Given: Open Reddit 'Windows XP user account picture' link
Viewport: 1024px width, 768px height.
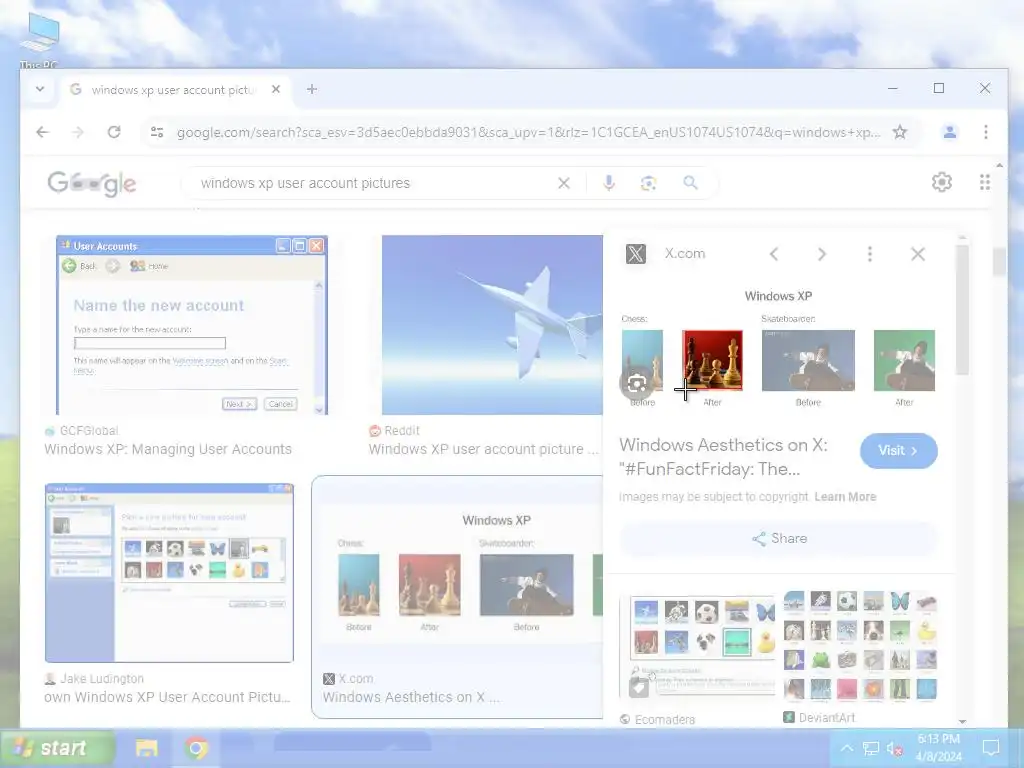Looking at the screenshot, I should click(x=483, y=449).
